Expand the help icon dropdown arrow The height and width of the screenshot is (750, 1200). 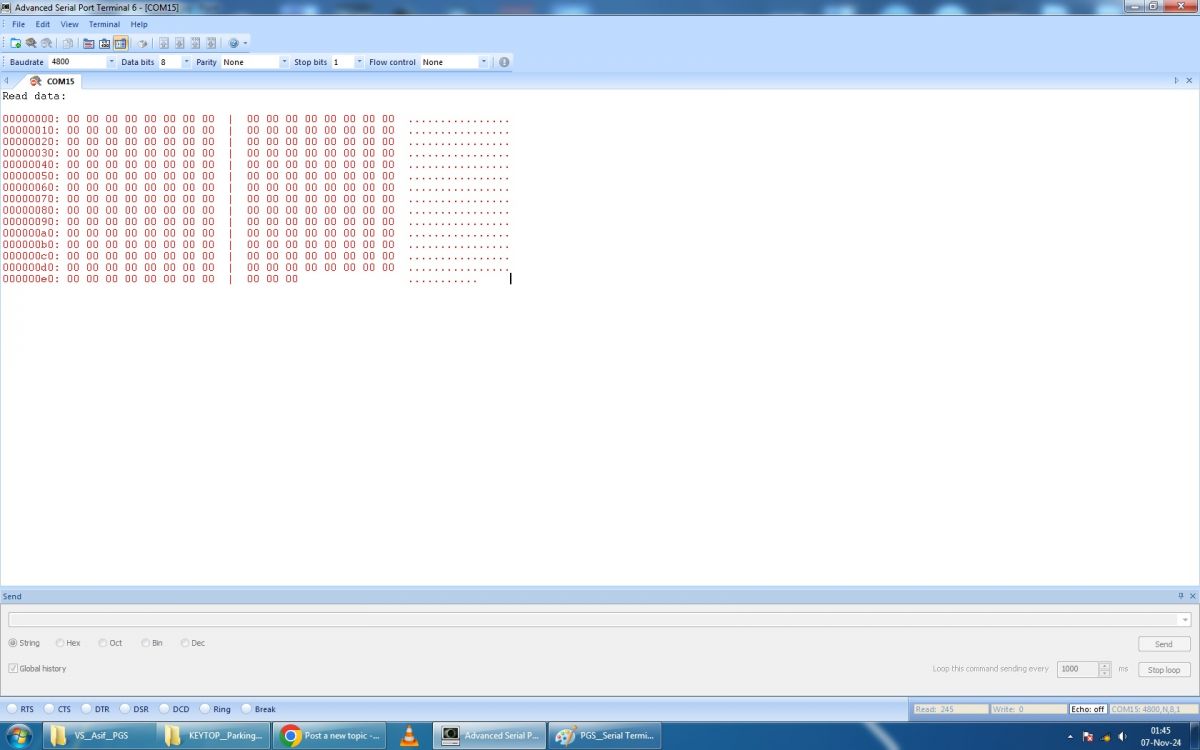tap(245, 43)
